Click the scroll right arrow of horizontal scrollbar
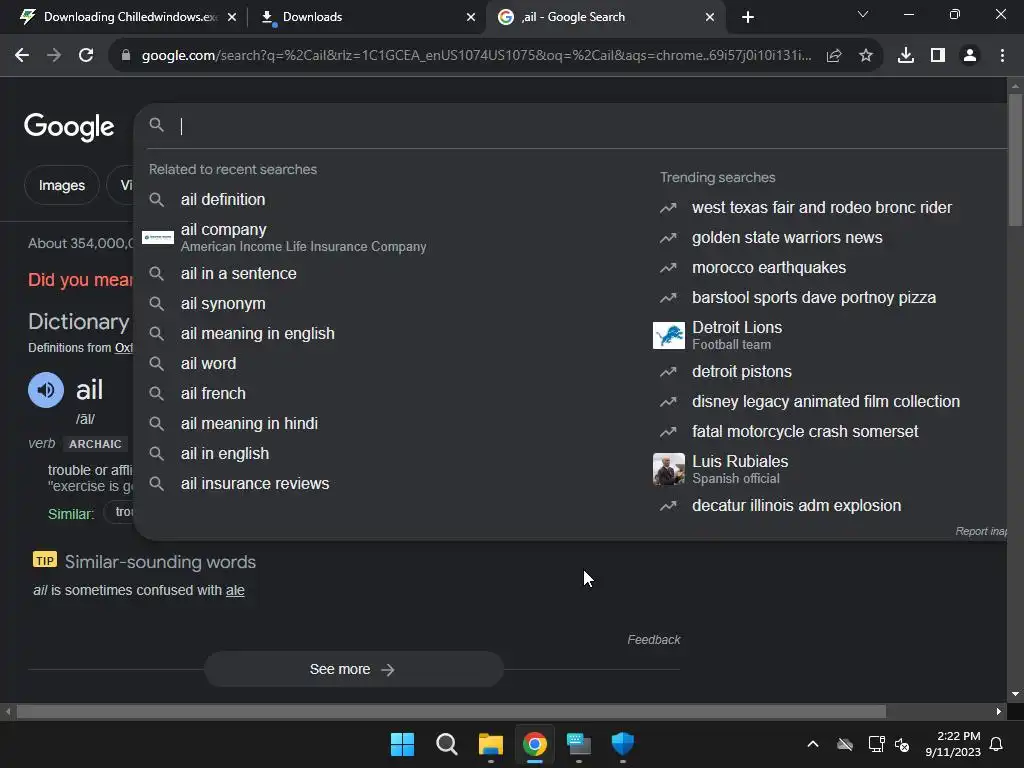 click(x=999, y=711)
